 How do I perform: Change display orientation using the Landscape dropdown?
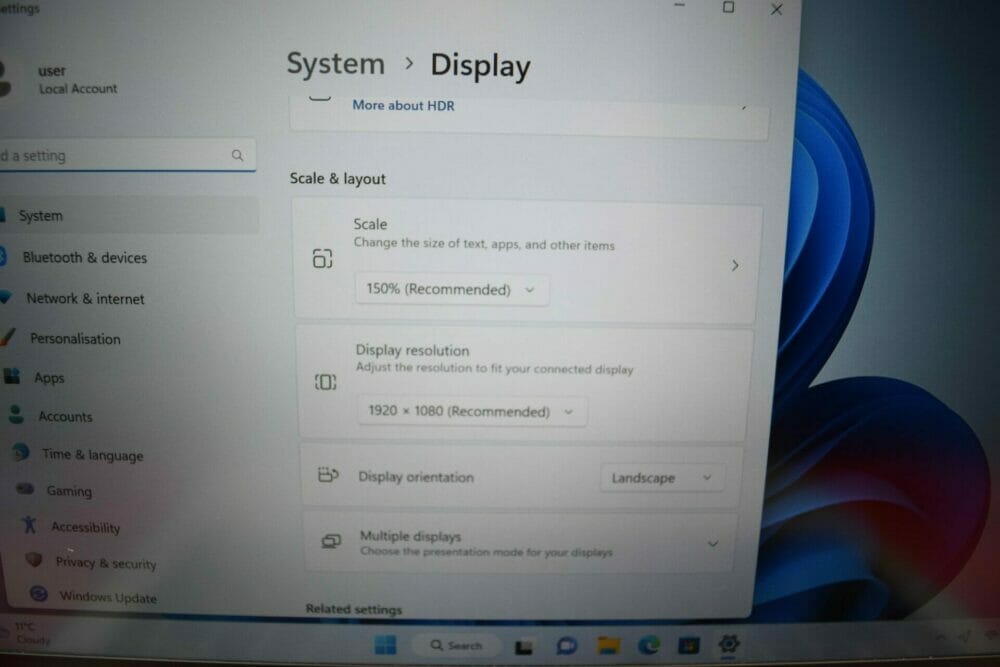tap(661, 478)
